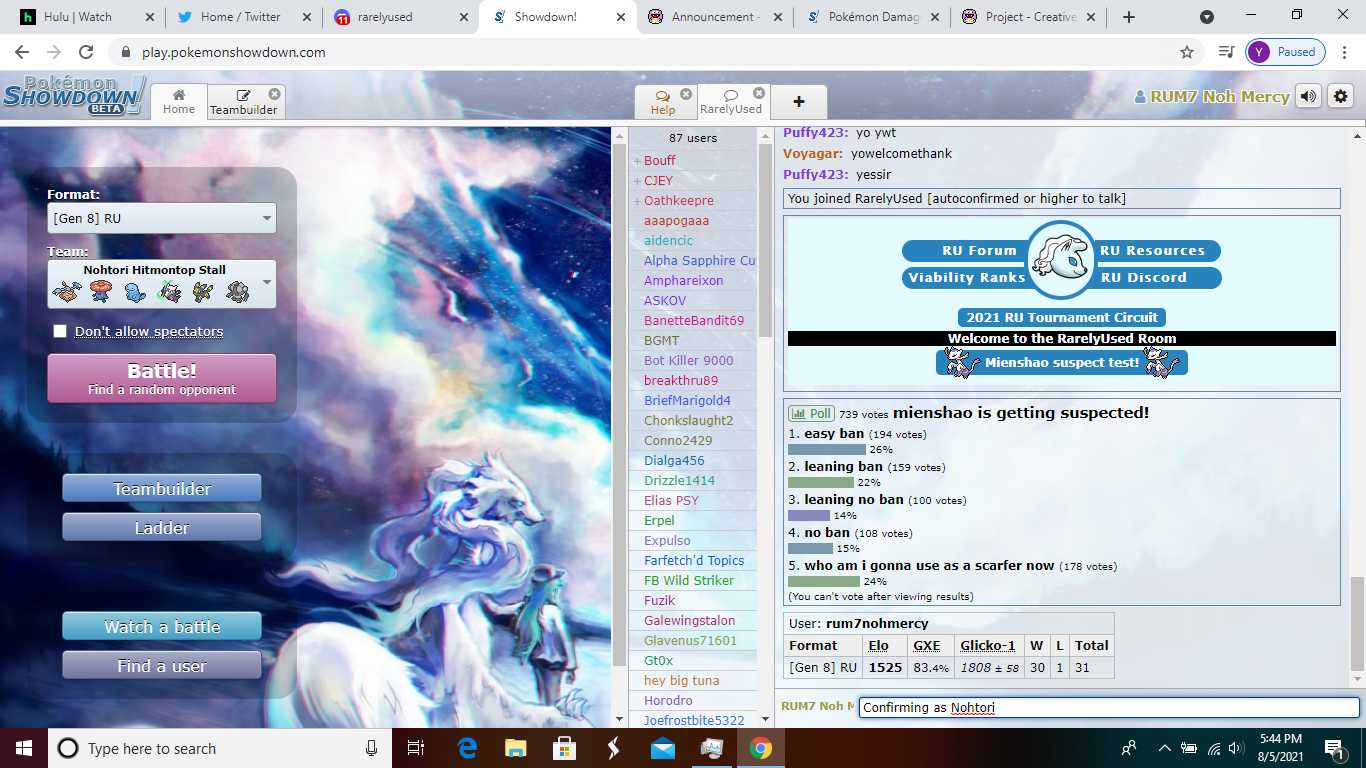Screen dimensions: 1366x768
Task: Open Microsoft Store from taskbar
Action: click(x=565, y=748)
